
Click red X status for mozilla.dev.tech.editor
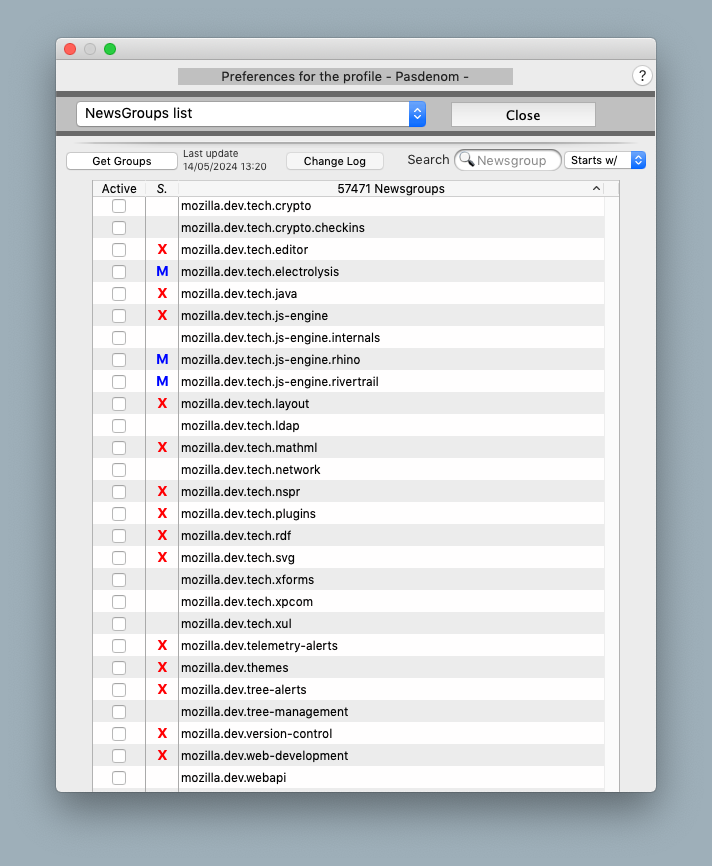[162, 250]
